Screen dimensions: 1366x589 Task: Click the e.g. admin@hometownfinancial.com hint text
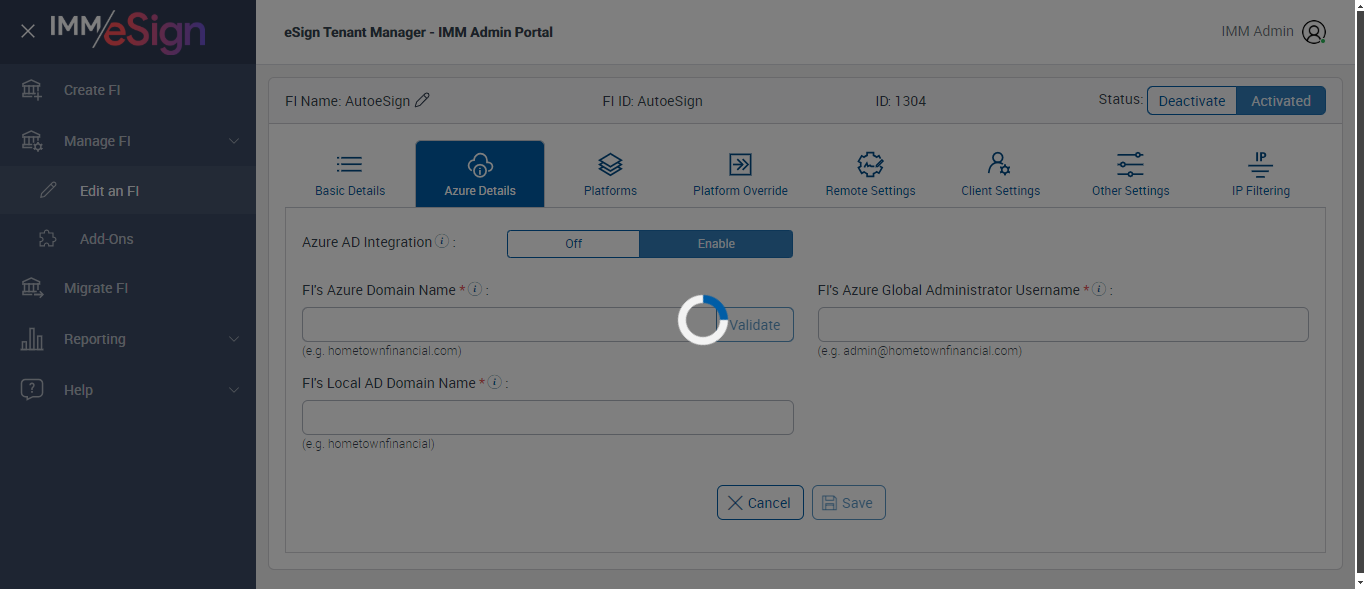(x=920, y=351)
